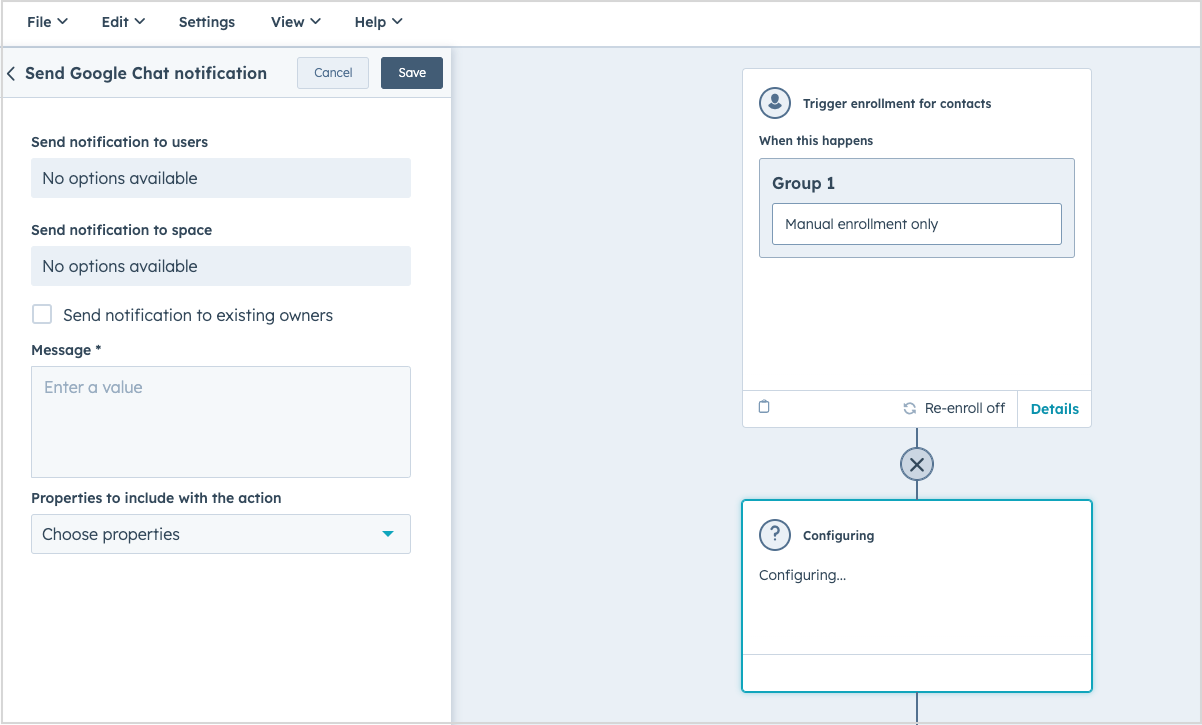Click the clipboard icon in the trigger card footer
The width and height of the screenshot is (1202, 725).
[764, 407]
